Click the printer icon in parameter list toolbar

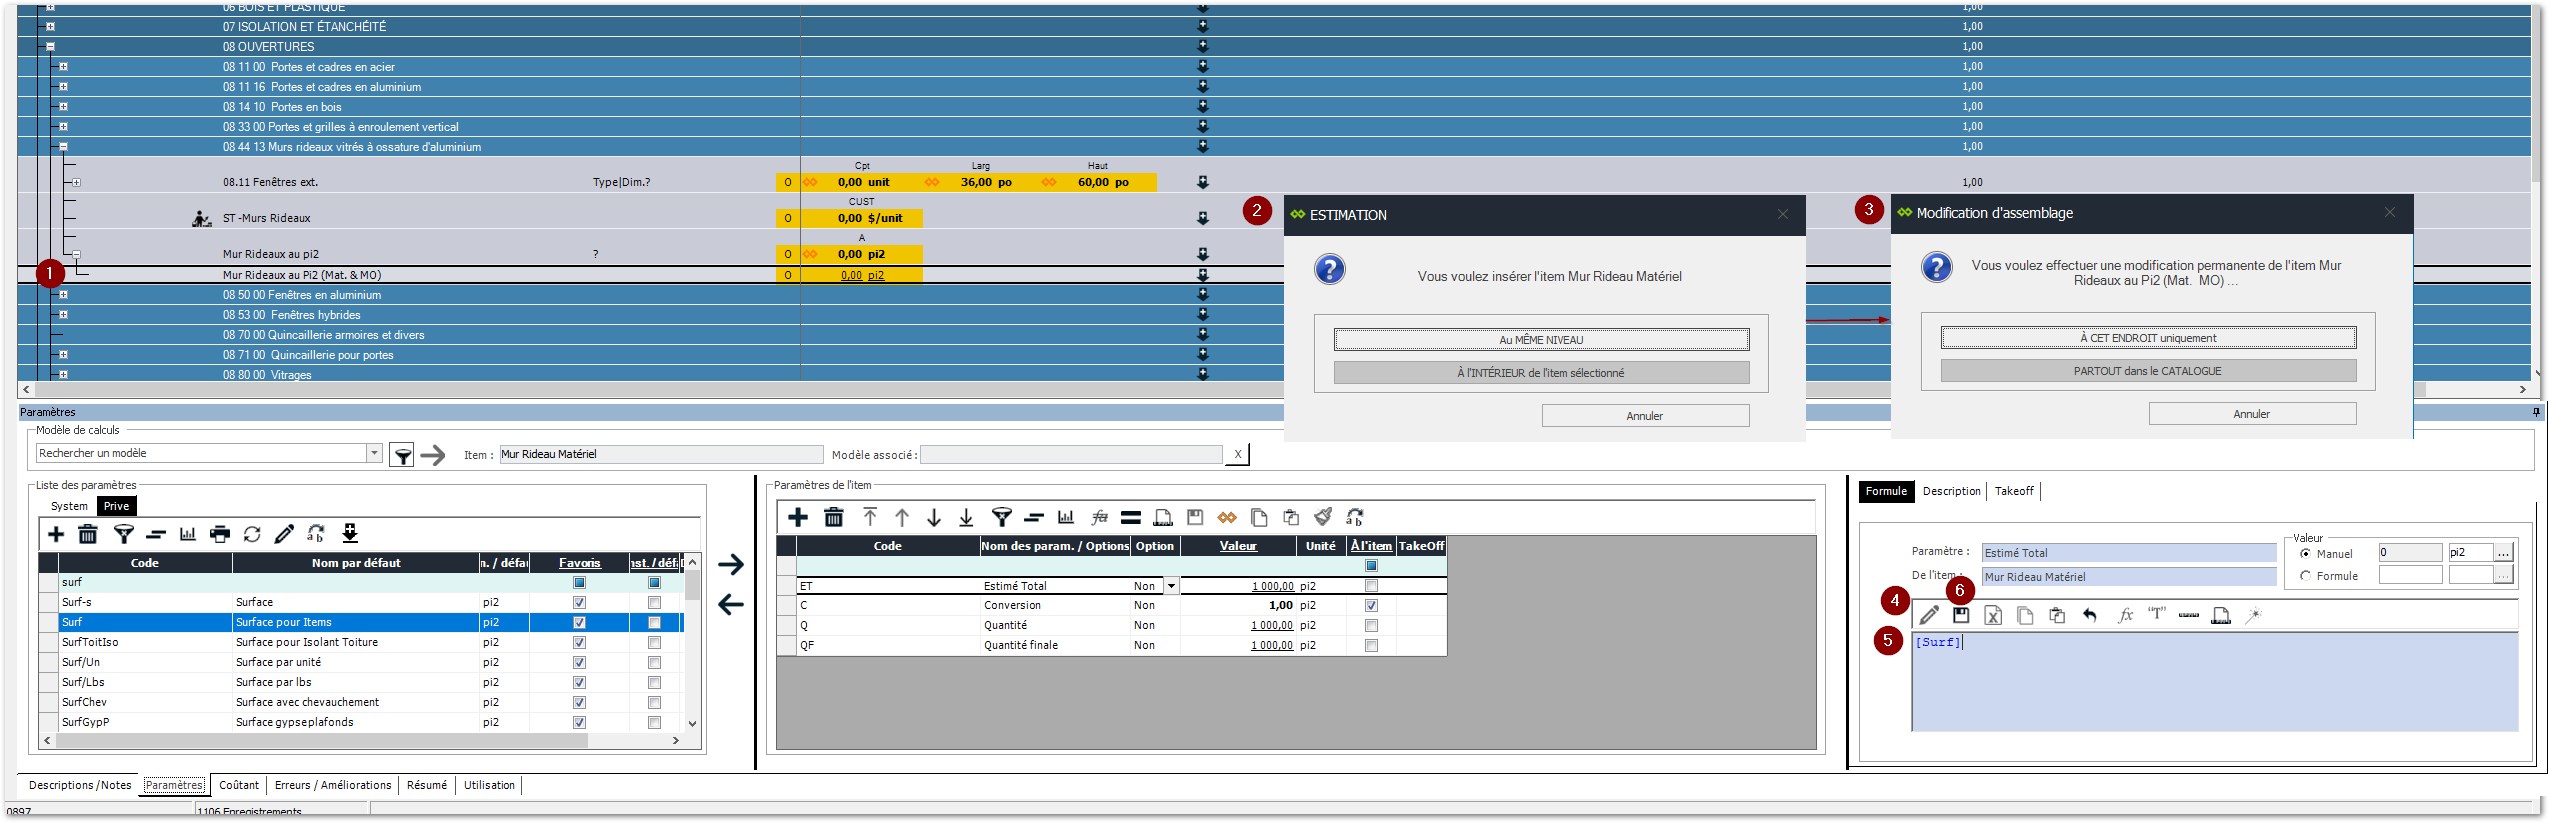pos(220,534)
